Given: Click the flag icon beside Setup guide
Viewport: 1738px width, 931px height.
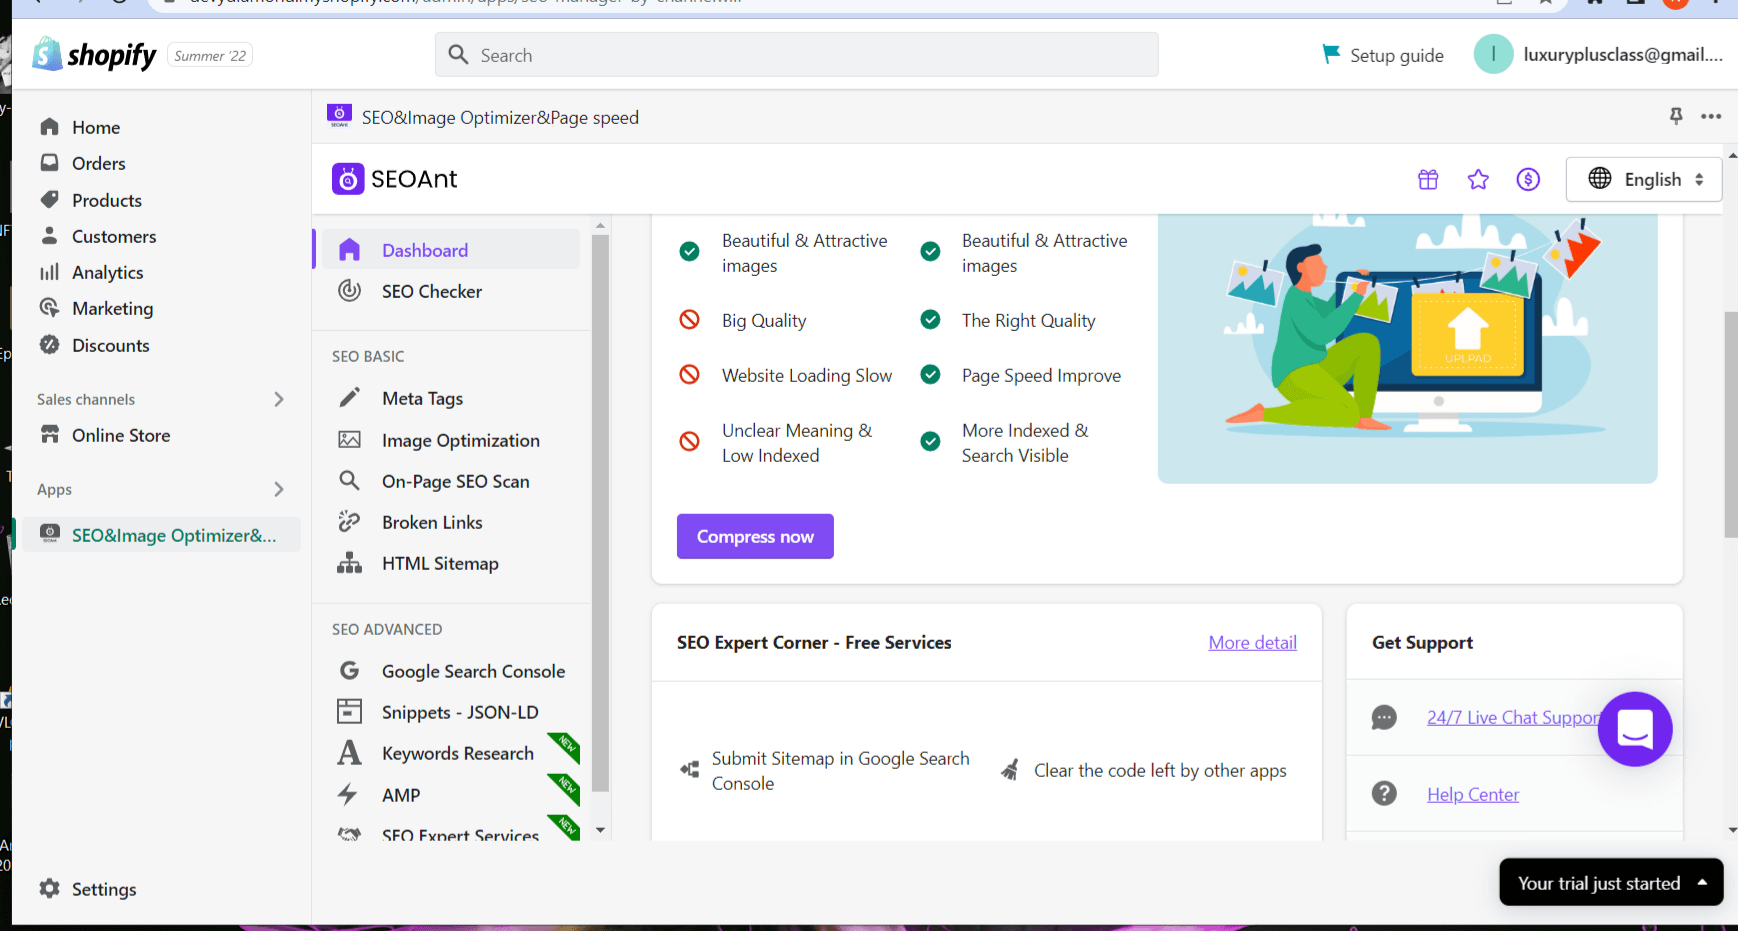Looking at the screenshot, I should [1331, 54].
